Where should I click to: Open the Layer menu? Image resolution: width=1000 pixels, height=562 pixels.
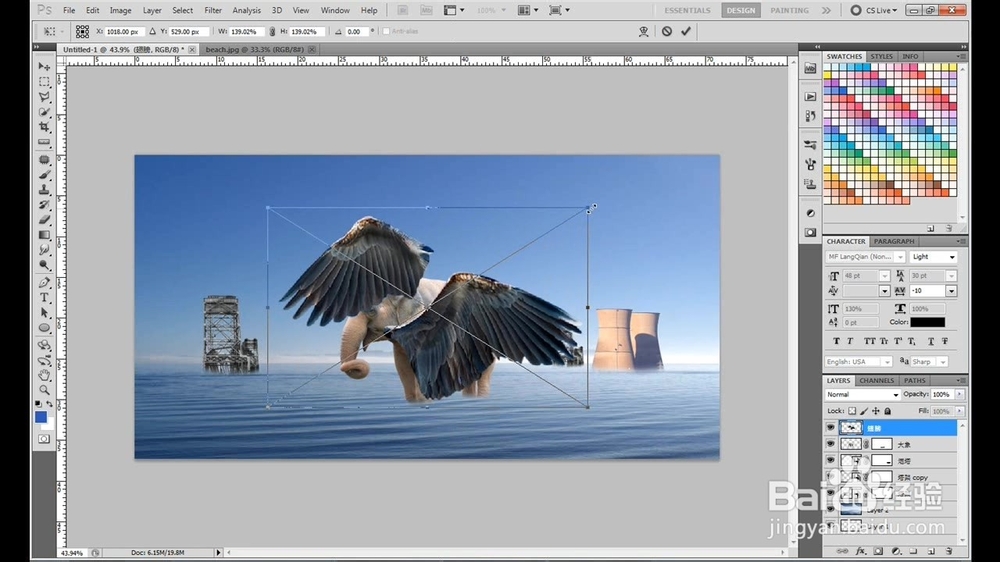[152, 10]
